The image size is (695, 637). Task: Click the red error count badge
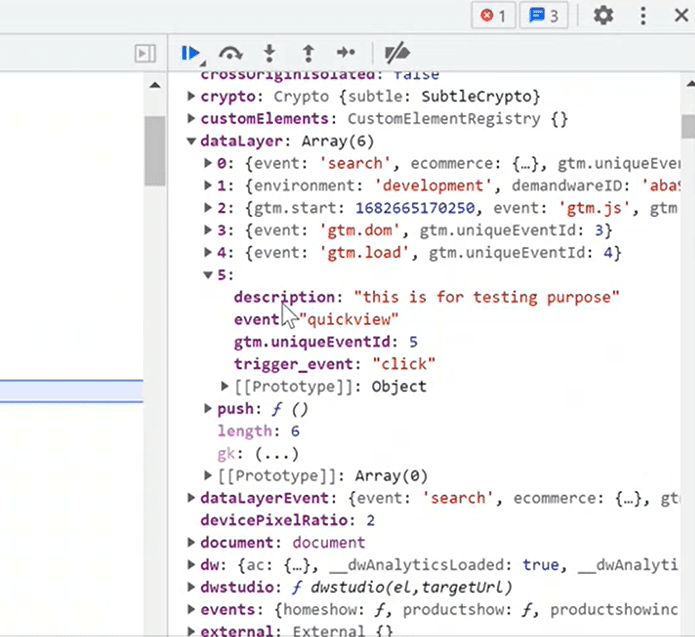pos(493,15)
